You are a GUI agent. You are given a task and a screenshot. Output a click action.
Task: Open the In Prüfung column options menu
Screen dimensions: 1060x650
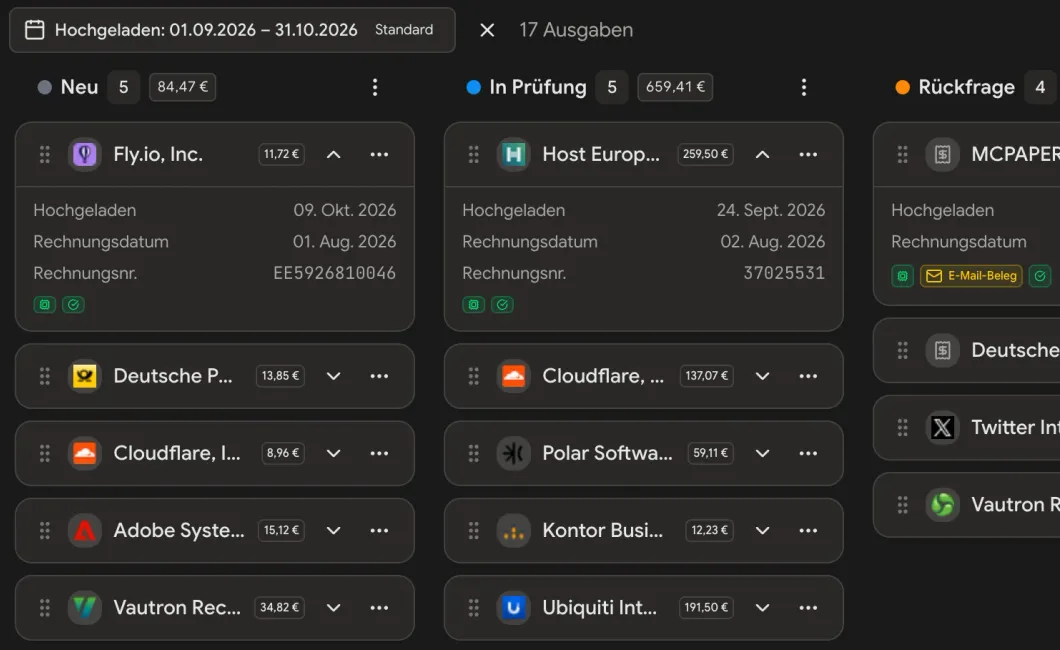click(x=804, y=87)
